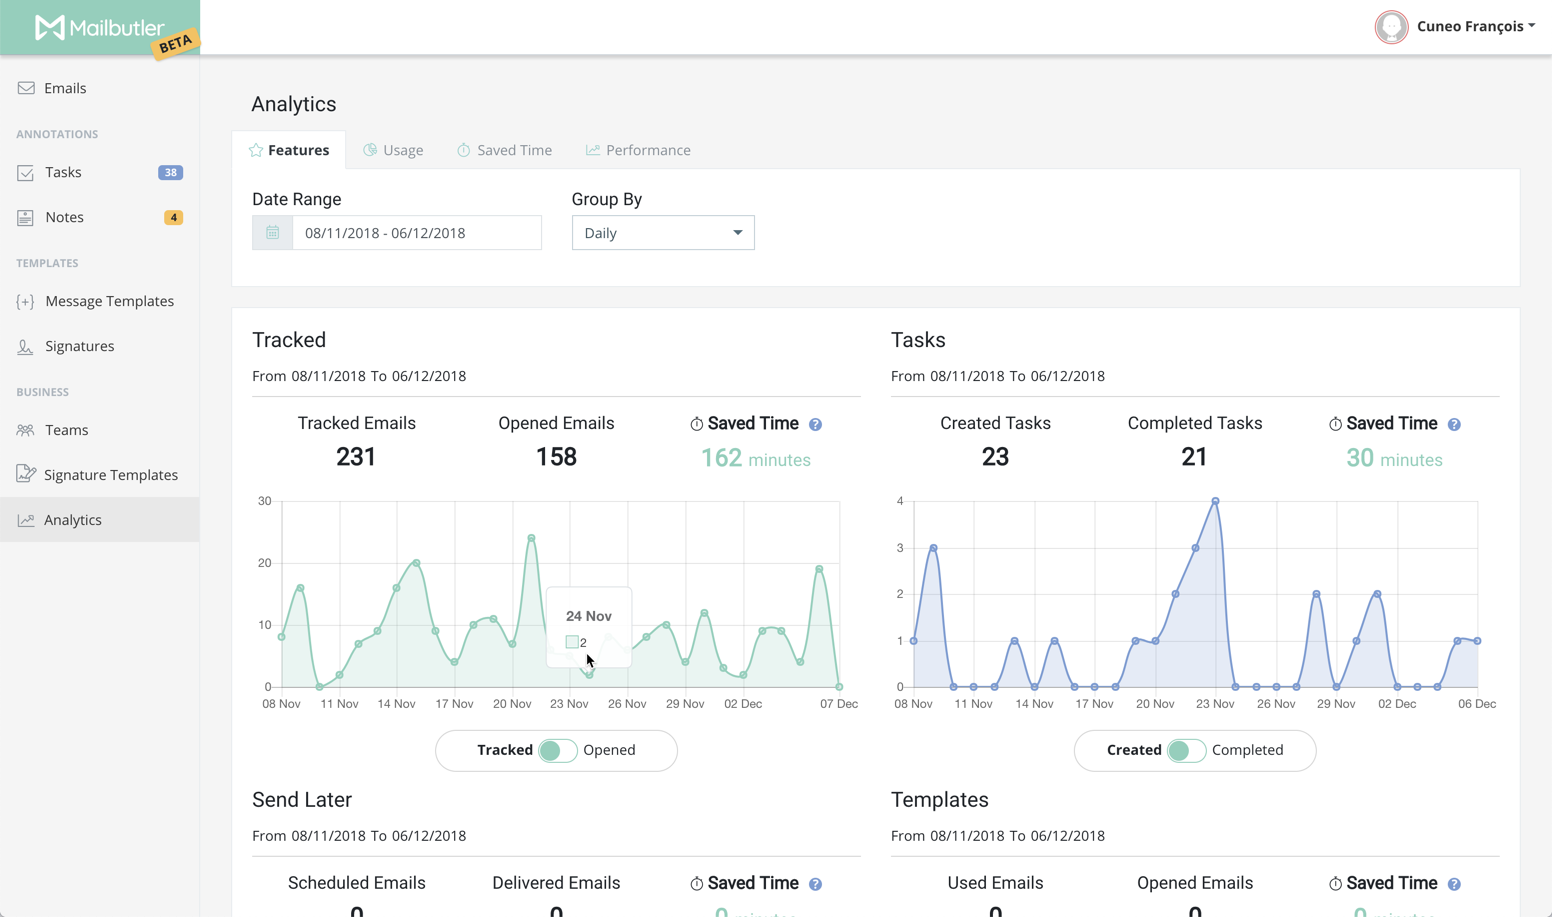
Task: Click the user avatar picture
Action: 1391,27
